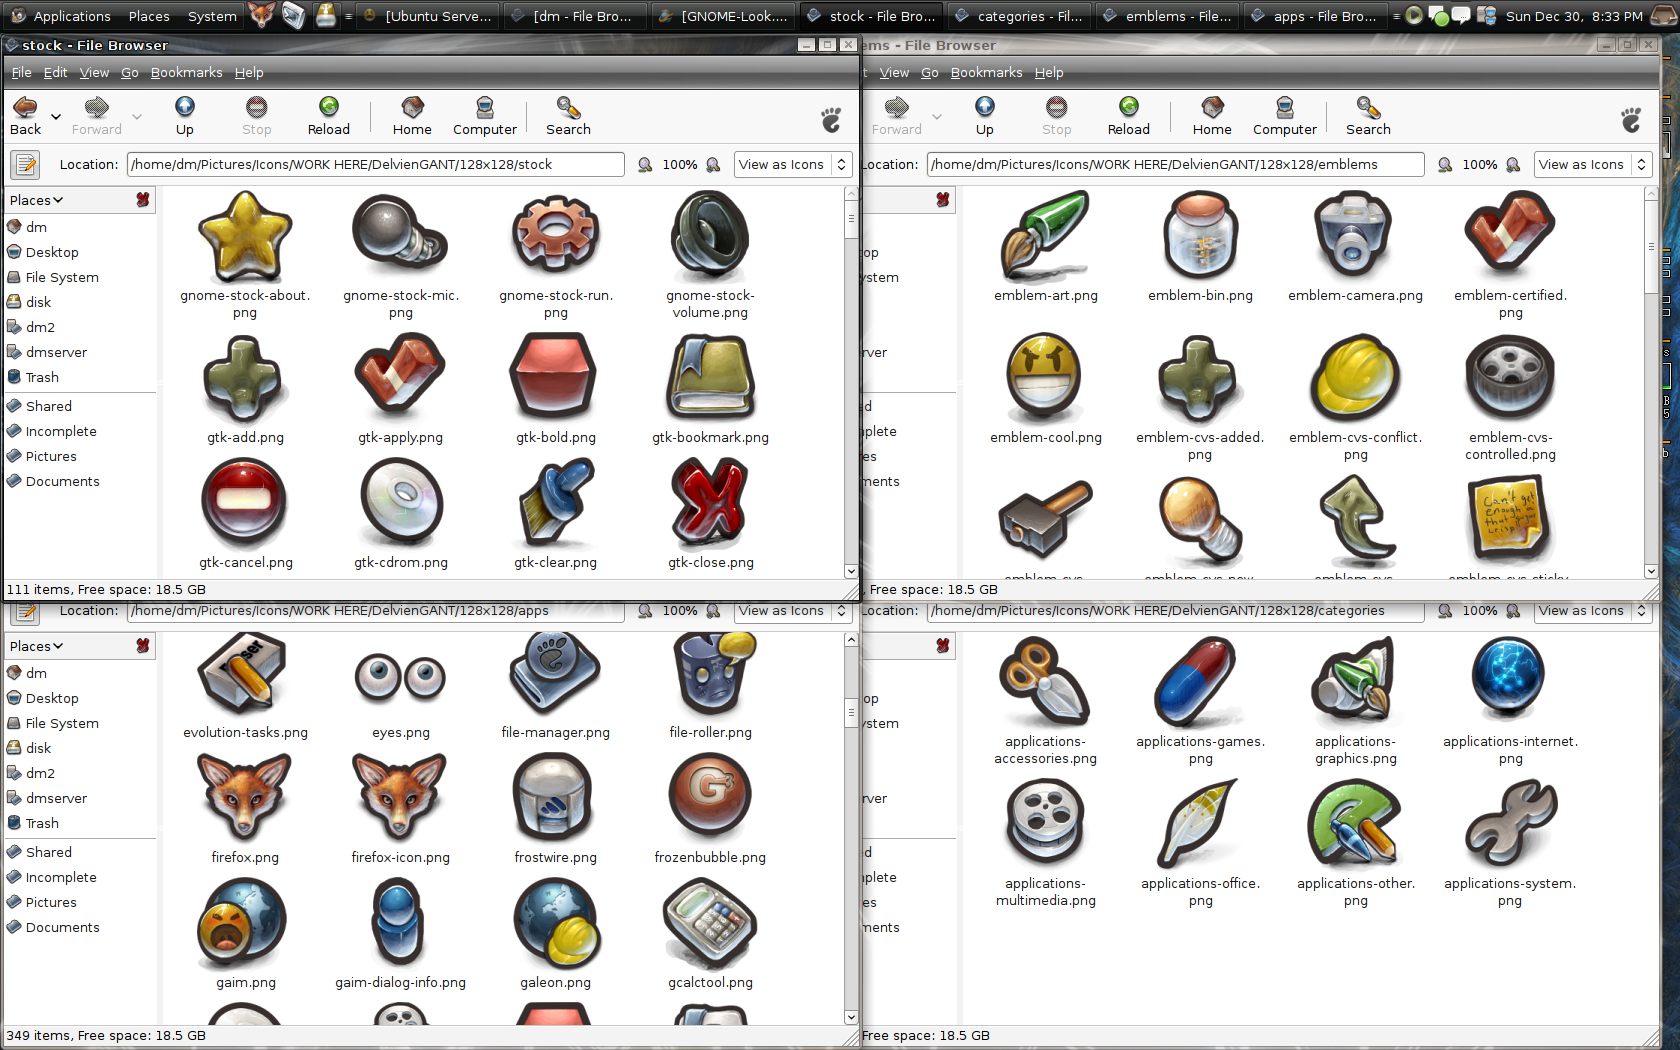Viewport: 1680px width, 1050px height.
Task: Zoom out in the categories window location bar
Action: pos(1445,611)
